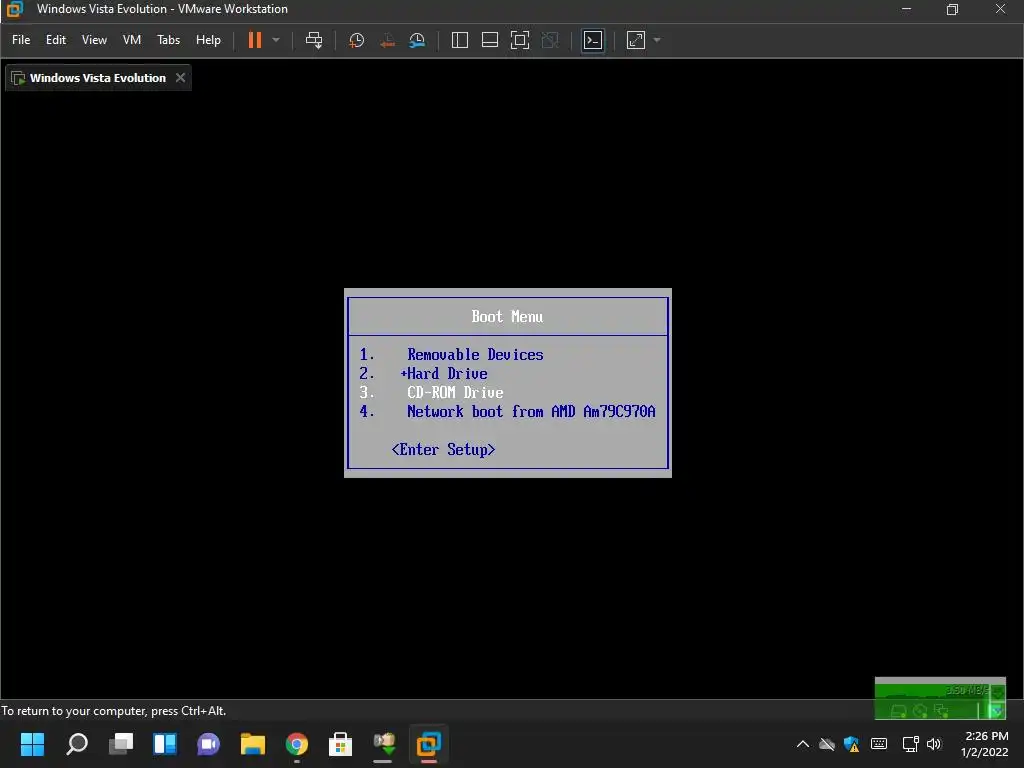This screenshot has width=1024, height=768.
Task: Show hidden system tray icons
Action: pyautogui.click(x=803, y=744)
